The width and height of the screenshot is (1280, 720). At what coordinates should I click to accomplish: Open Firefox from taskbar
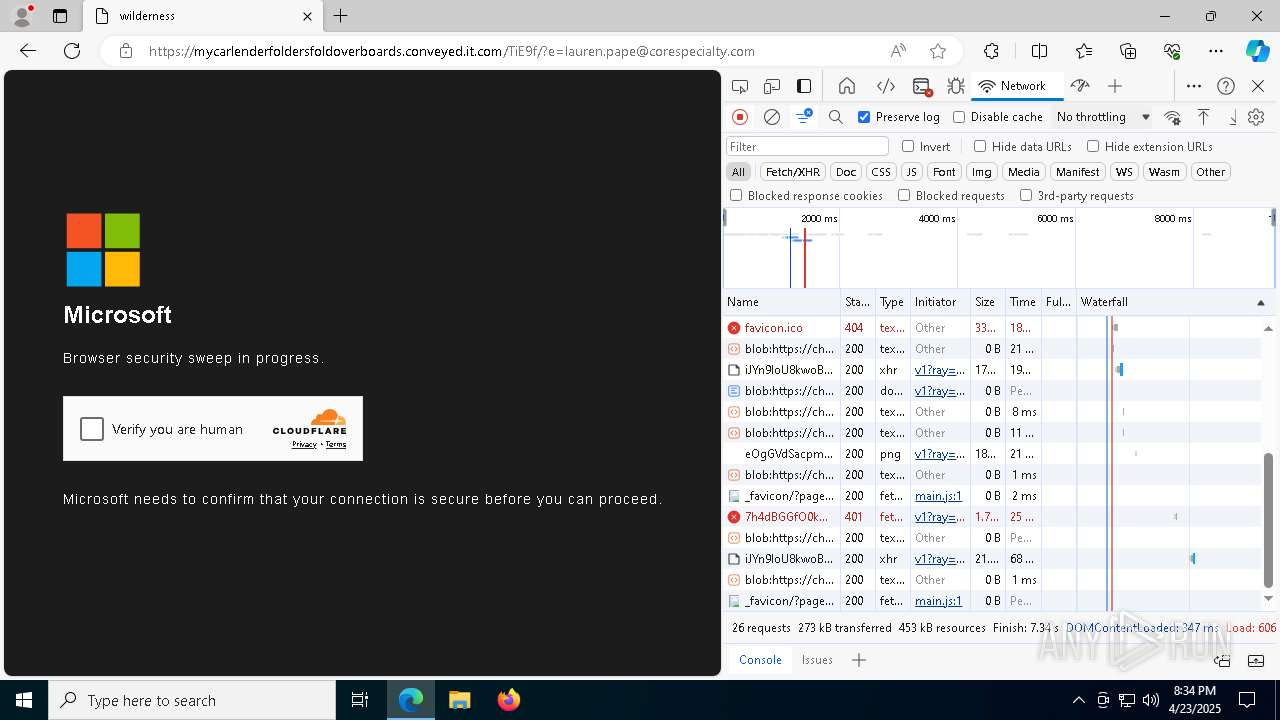pos(508,700)
